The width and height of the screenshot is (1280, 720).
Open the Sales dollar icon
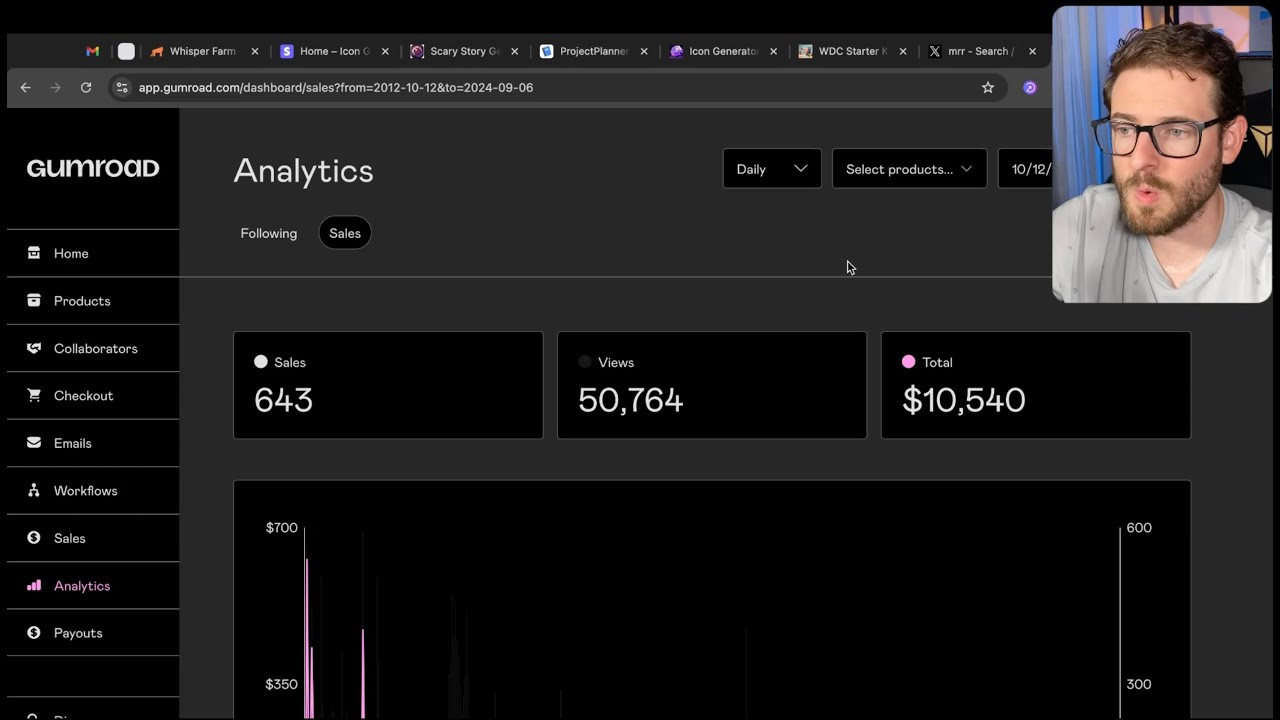34,538
